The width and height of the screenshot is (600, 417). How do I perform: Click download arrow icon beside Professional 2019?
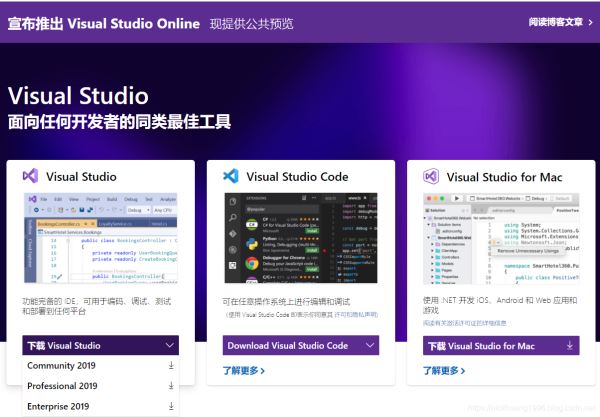[171, 386]
